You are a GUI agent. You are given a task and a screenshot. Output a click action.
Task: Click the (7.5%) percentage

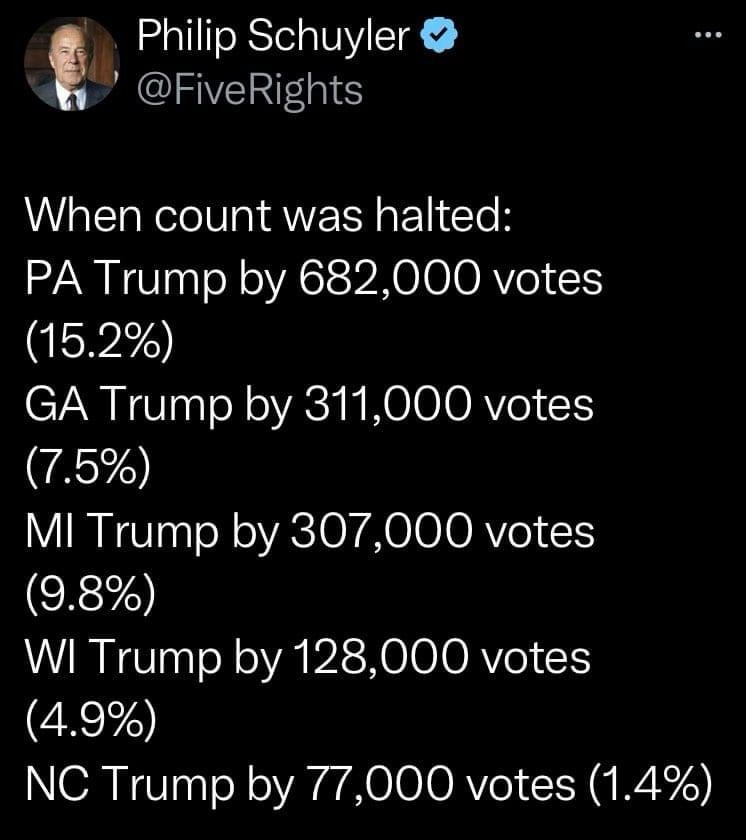click(x=88, y=467)
